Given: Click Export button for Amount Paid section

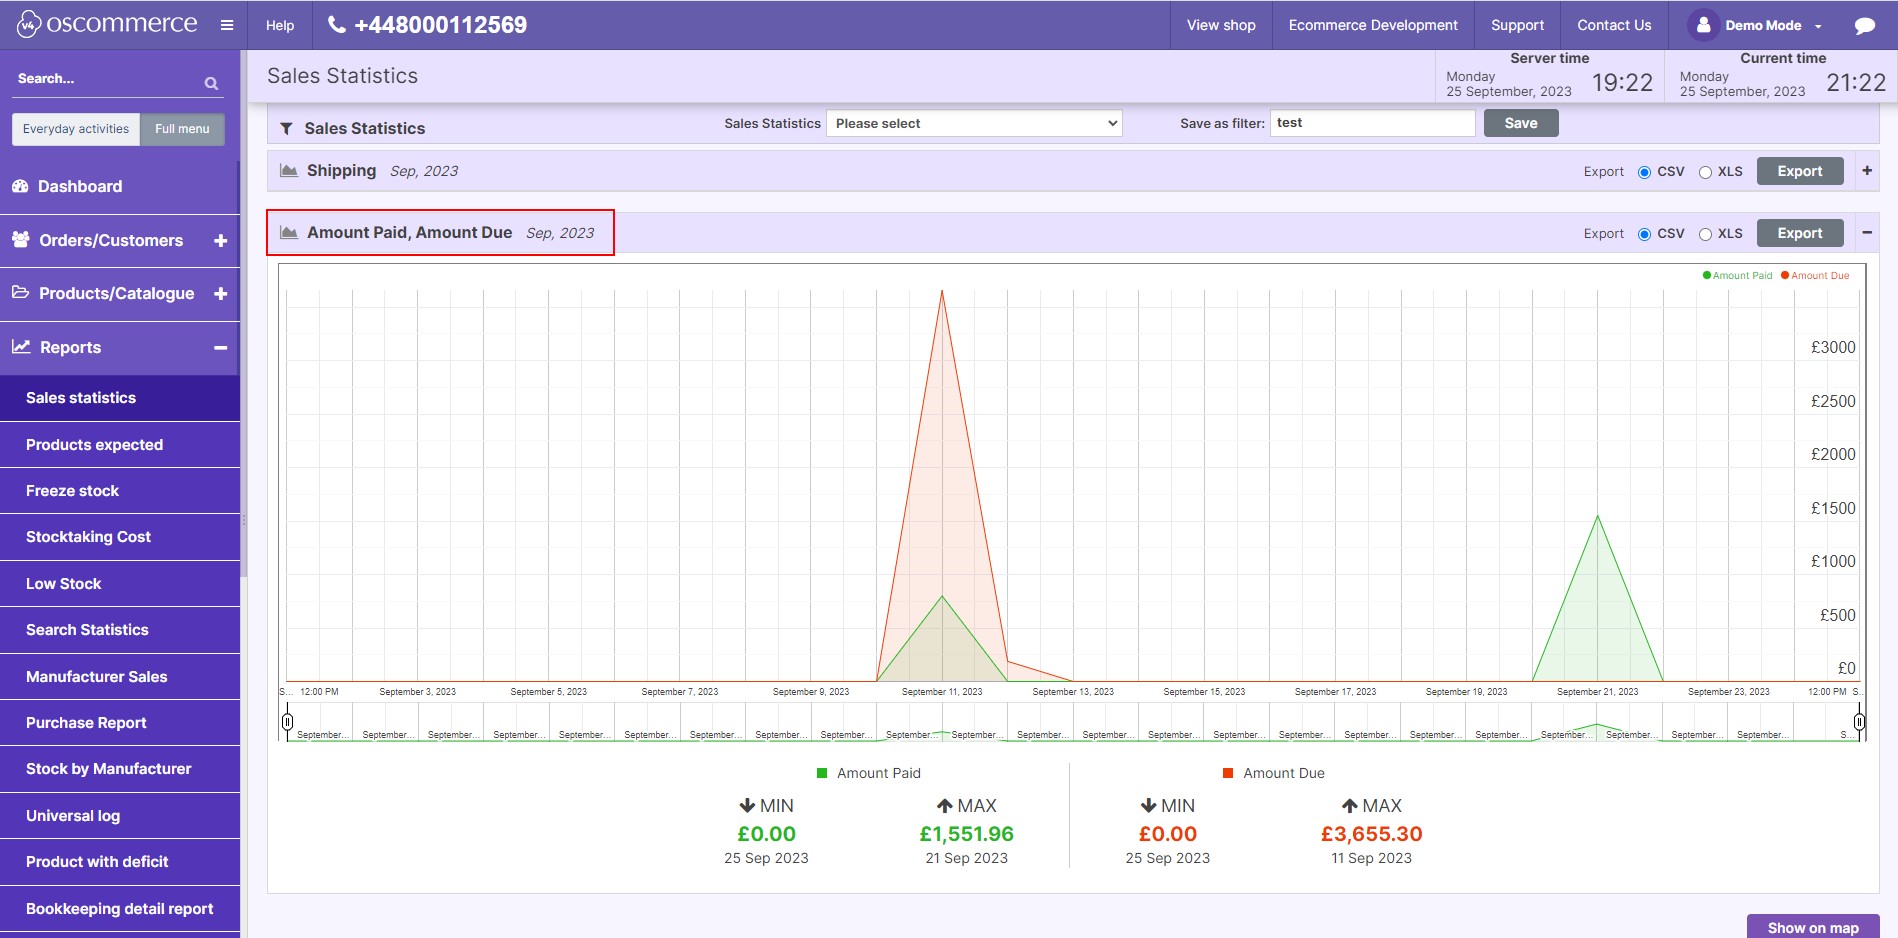Looking at the screenshot, I should pyautogui.click(x=1800, y=233).
